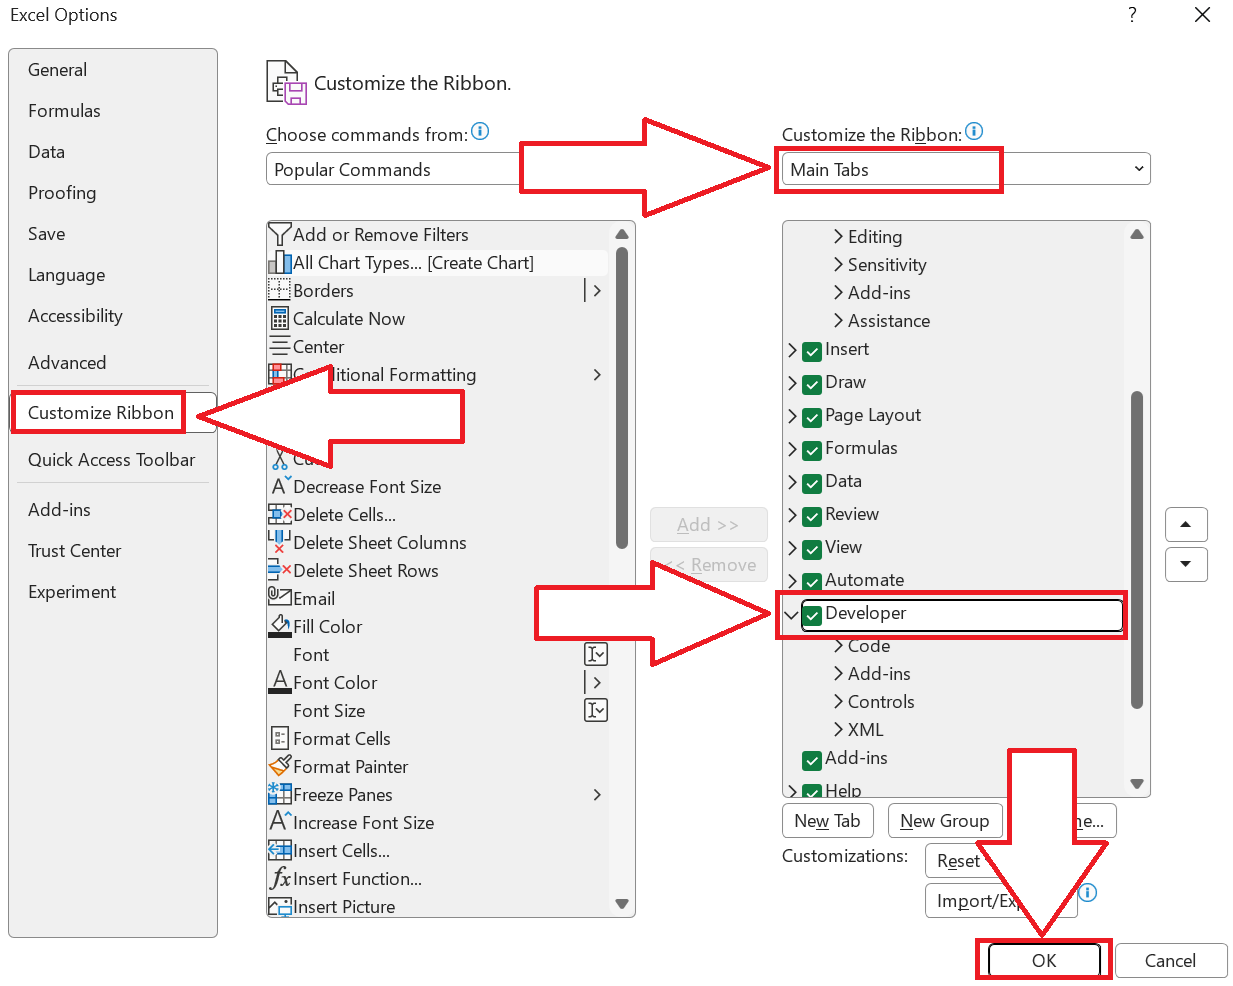Collapse the Developer tab node
The width and height of the screenshot is (1233, 986).
pos(792,614)
